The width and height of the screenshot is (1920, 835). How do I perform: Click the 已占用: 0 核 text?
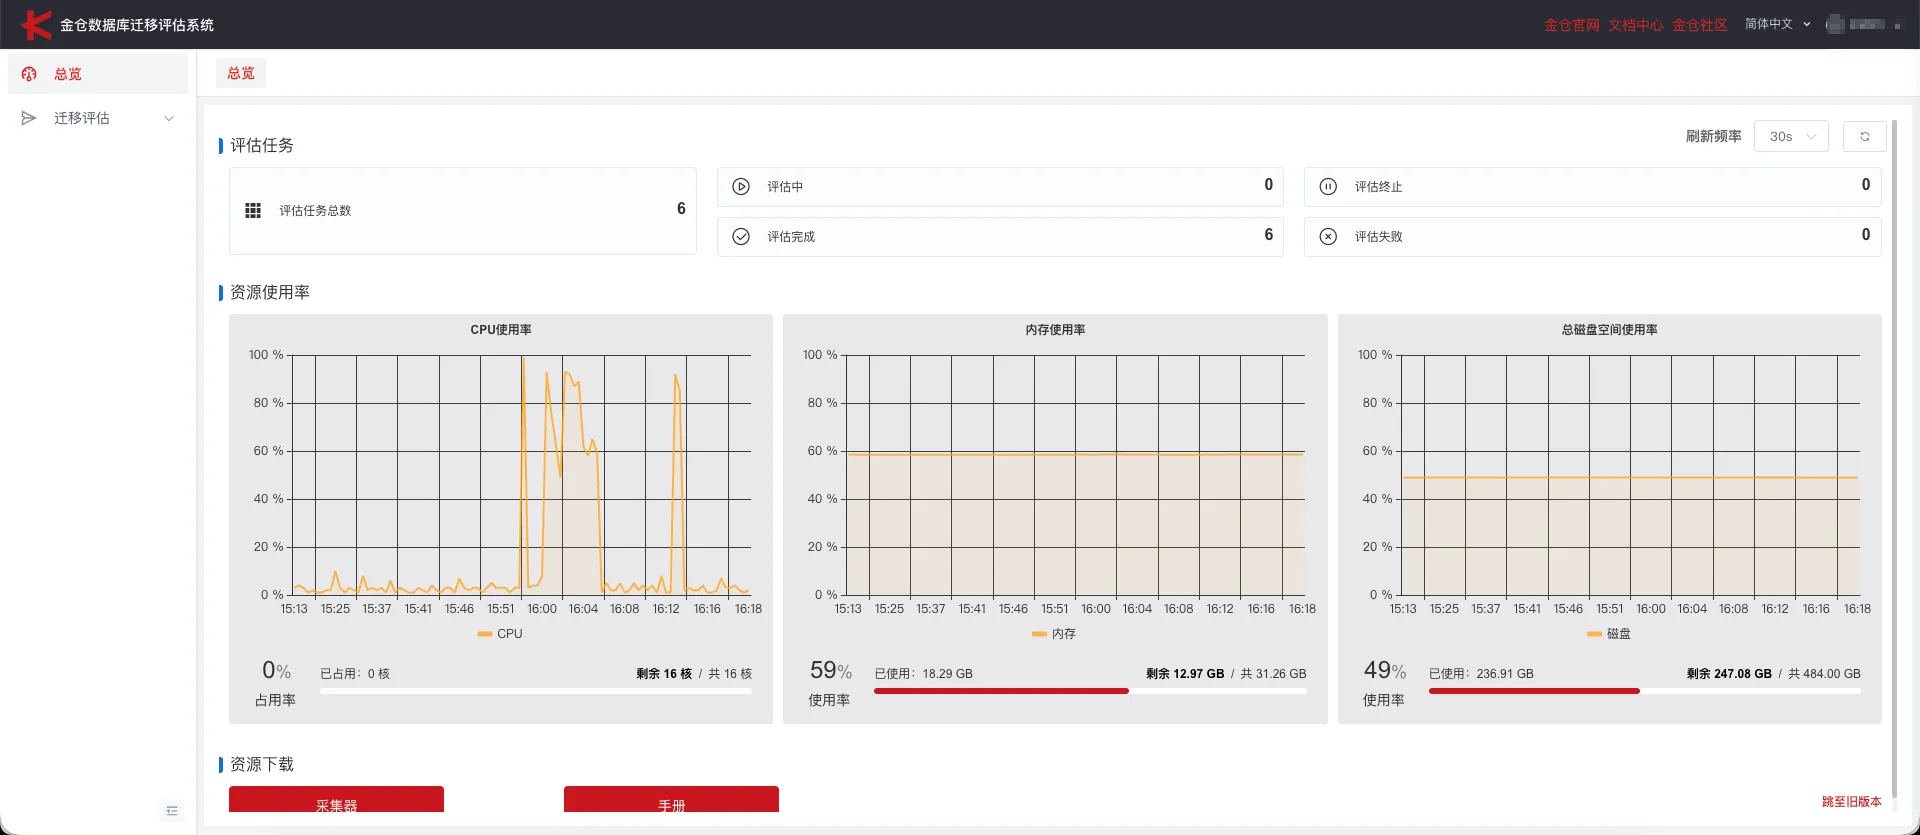[355, 674]
